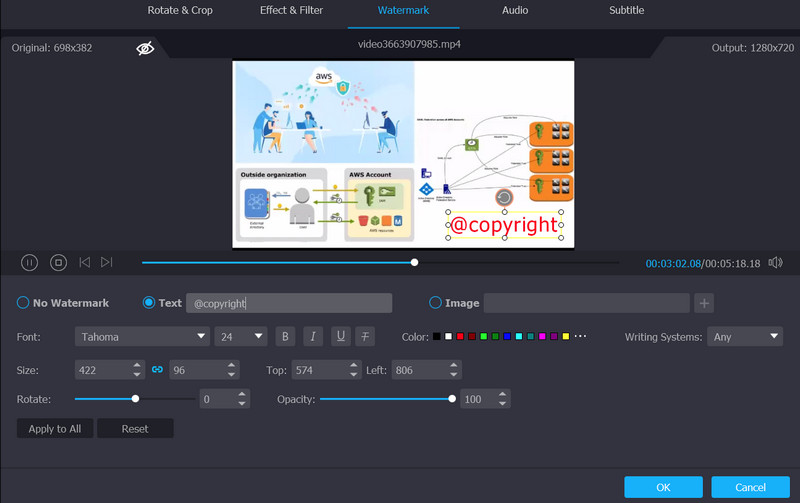Switch to the Audio tab
The width and height of the screenshot is (800, 503).
[515, 10]
